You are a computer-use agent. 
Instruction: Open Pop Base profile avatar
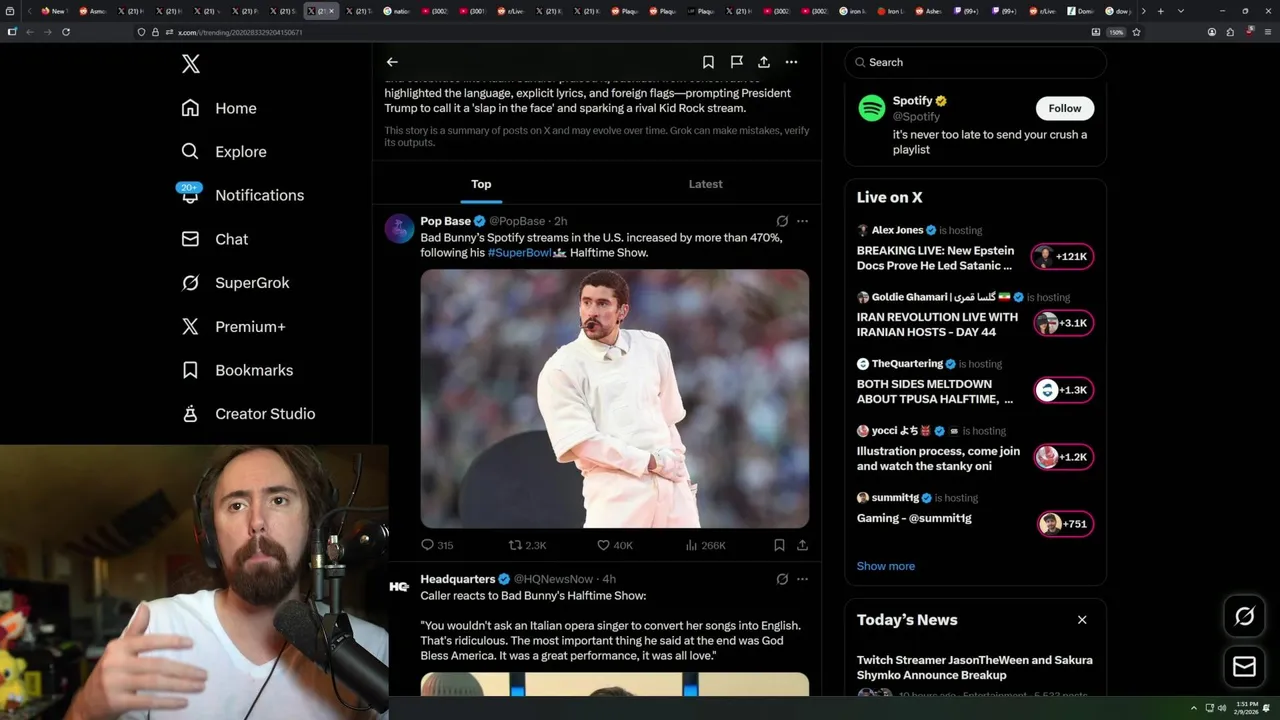click(399, 229)
